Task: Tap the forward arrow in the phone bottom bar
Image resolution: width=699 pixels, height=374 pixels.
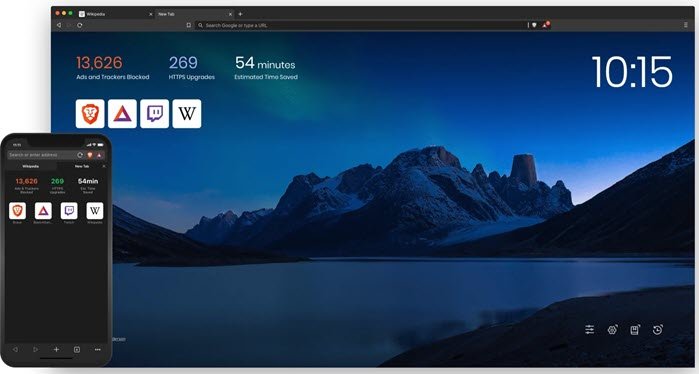Action: (x=36, y=349)
